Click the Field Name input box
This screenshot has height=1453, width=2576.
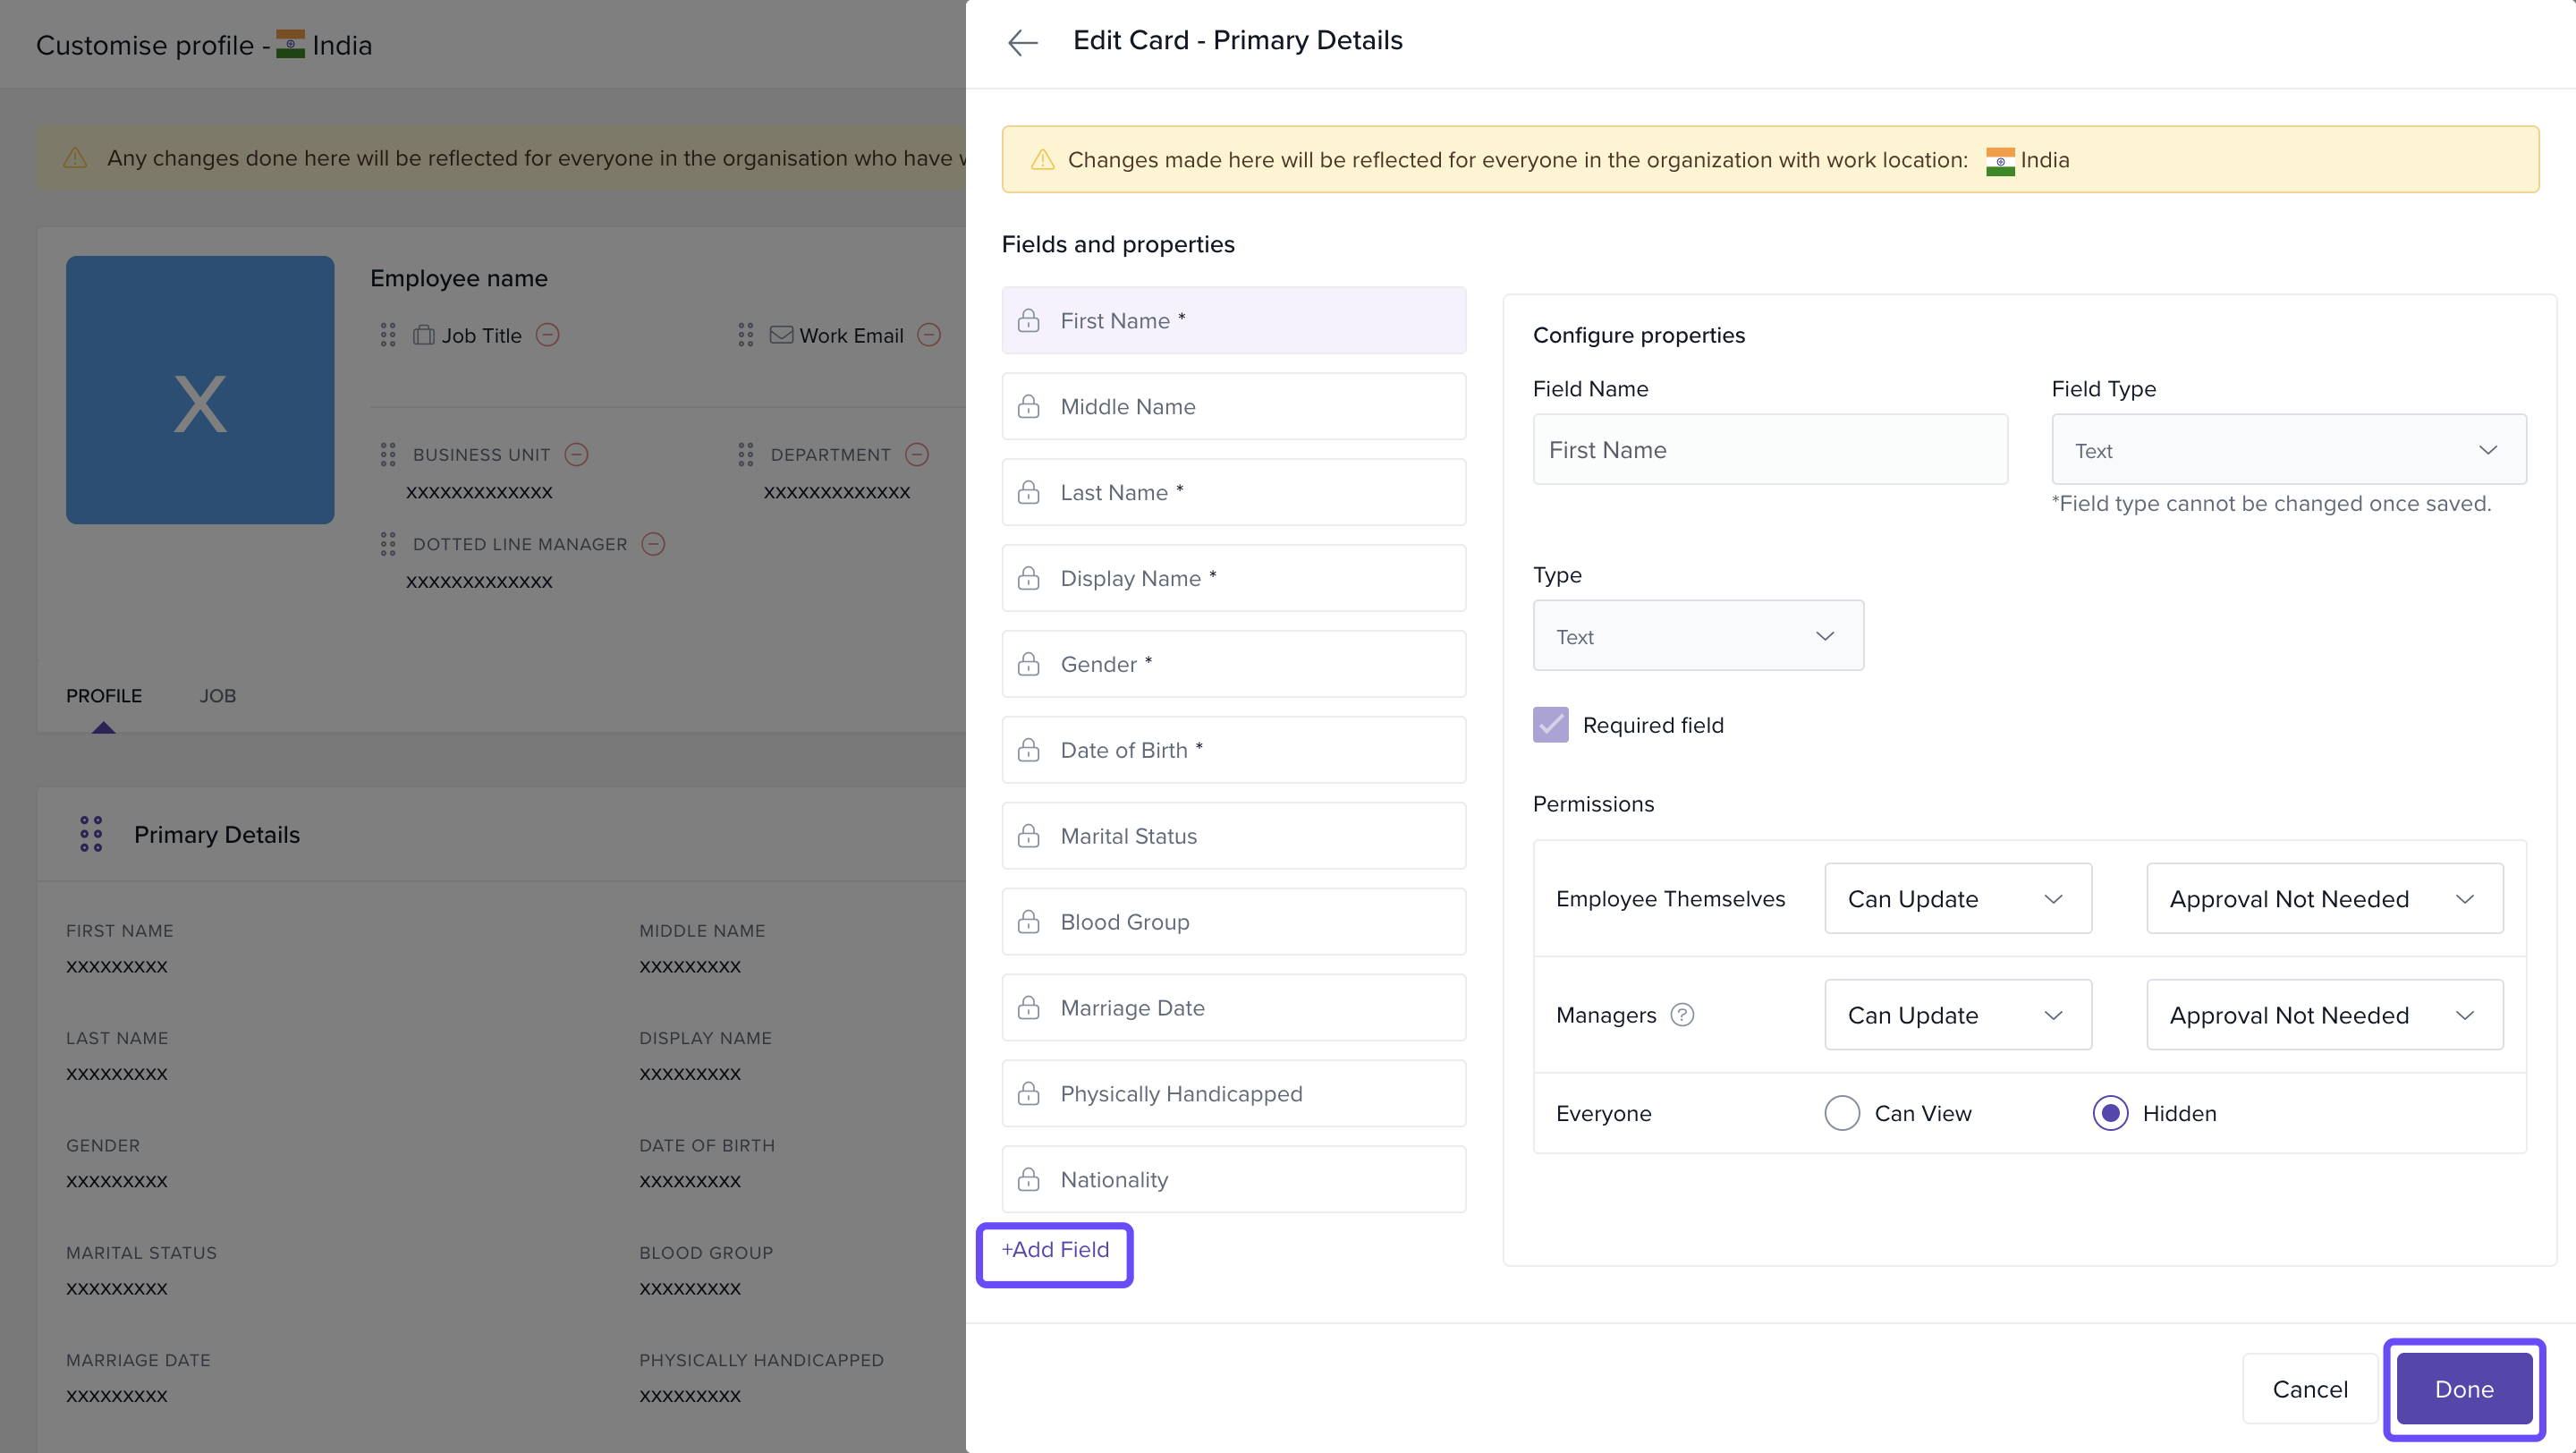[x=1769, y=450]
